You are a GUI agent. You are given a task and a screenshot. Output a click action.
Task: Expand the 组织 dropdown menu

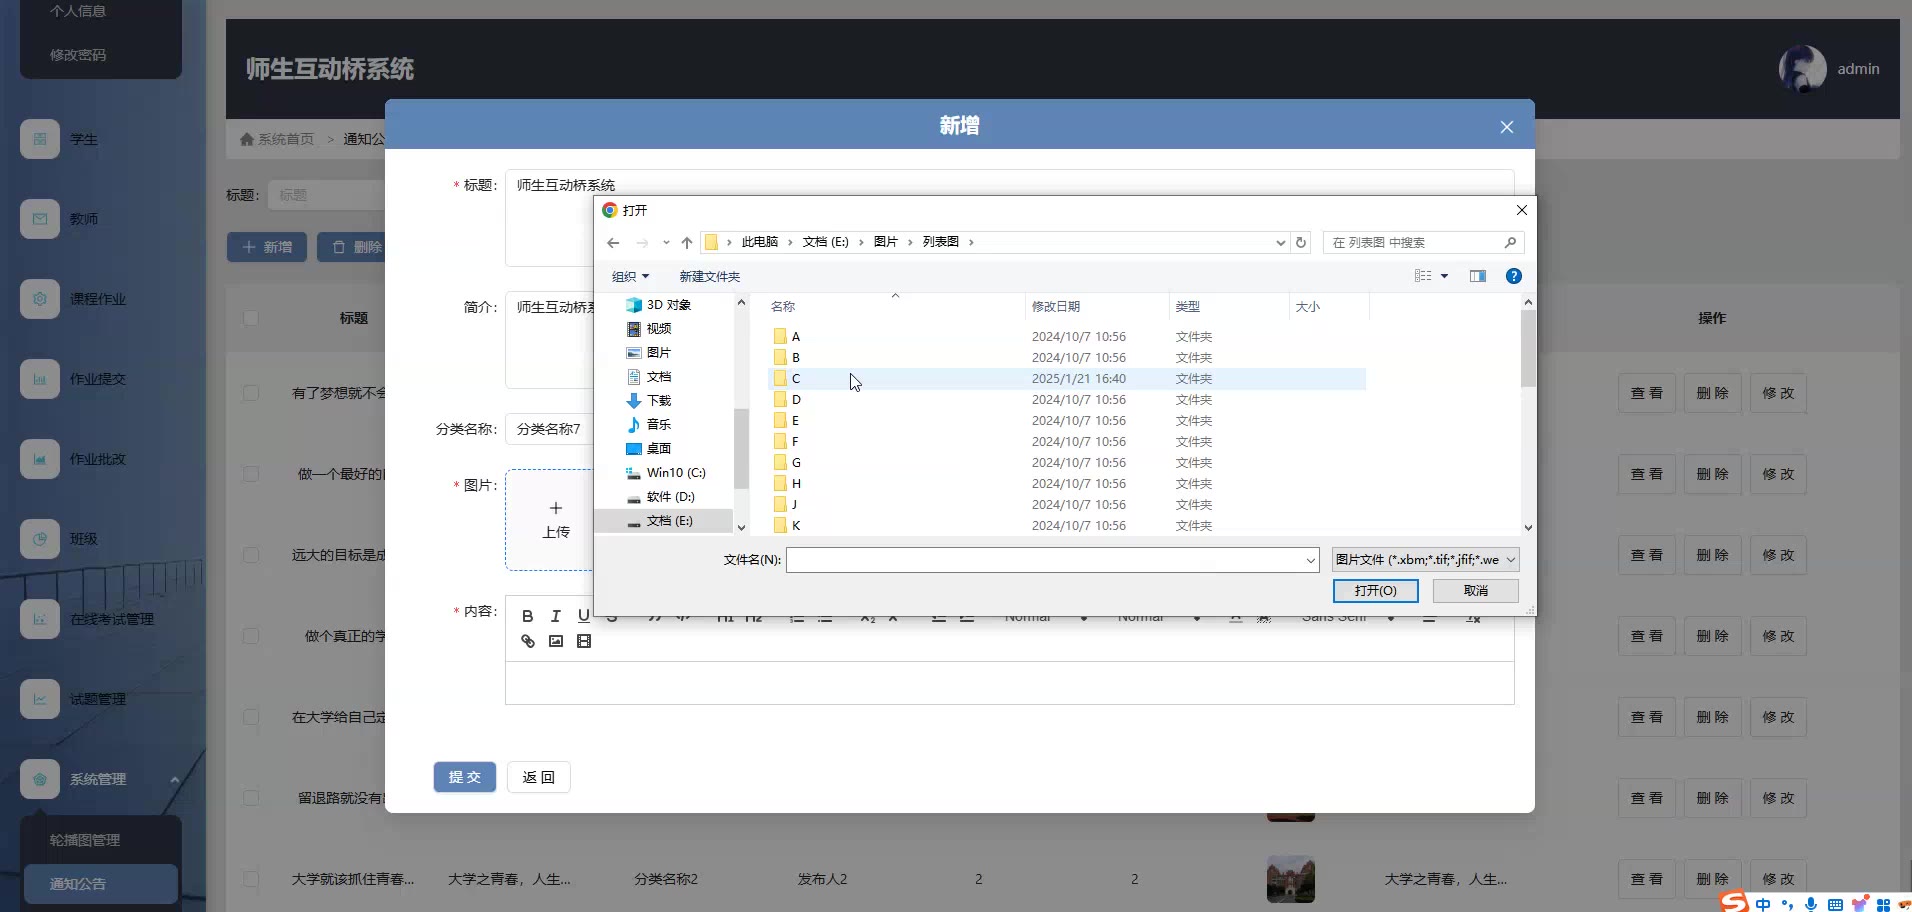pos(630,277)
